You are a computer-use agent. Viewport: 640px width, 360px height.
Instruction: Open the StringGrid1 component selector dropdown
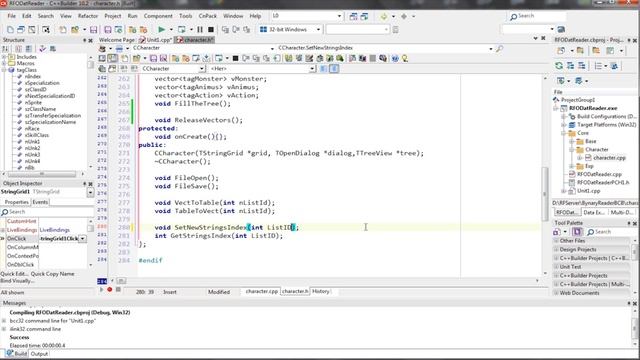pyautogui.click(x=90, y=192)
